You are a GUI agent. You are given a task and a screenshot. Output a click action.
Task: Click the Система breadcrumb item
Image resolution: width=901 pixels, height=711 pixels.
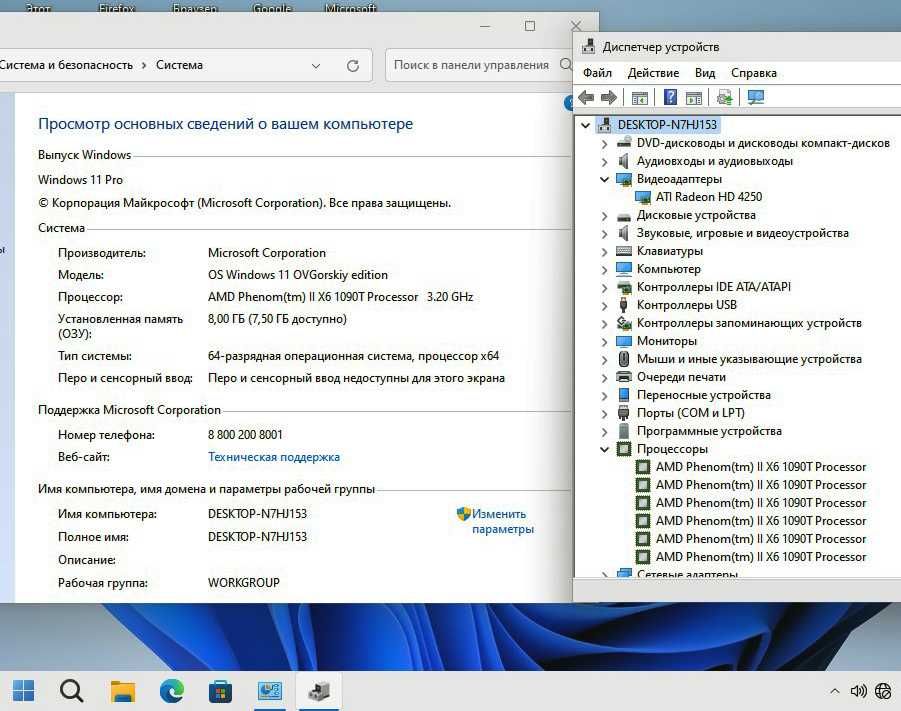tap(179, 65)
